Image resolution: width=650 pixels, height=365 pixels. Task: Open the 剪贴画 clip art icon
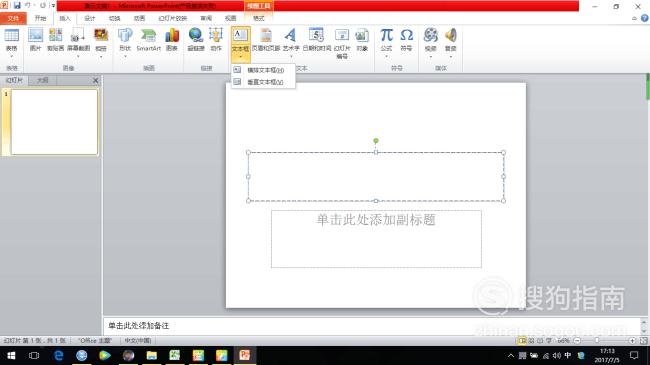[56, 35]
